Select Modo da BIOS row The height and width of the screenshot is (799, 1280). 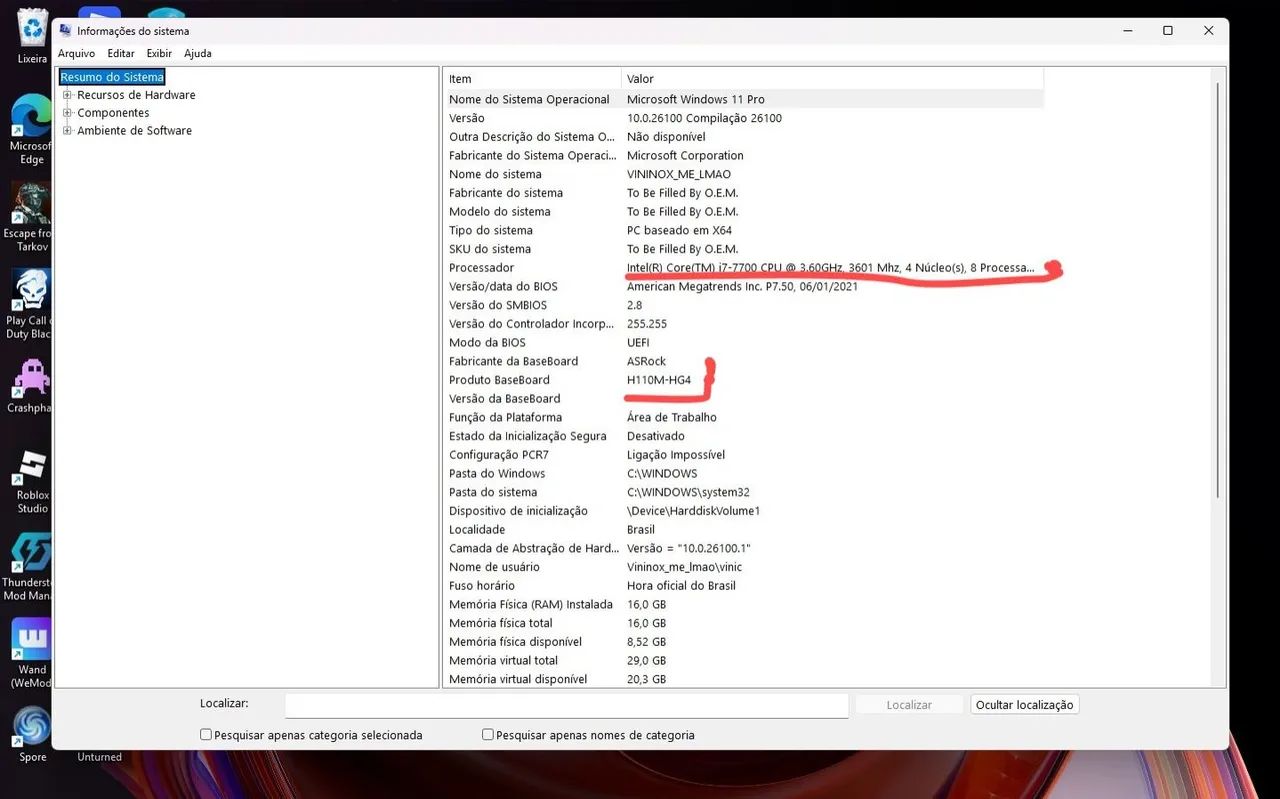pos(744,342)
